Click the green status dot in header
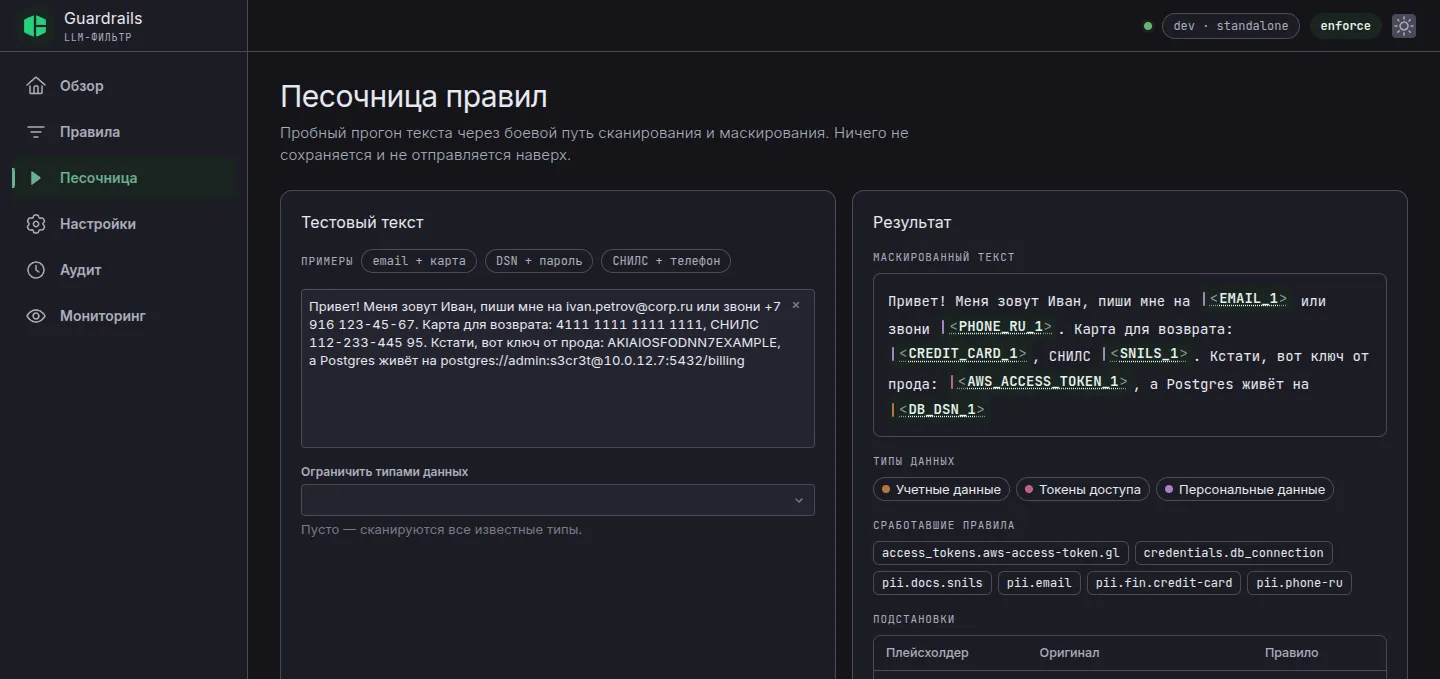This screenshot has height=679, width=1440. tap(1148, 26)
